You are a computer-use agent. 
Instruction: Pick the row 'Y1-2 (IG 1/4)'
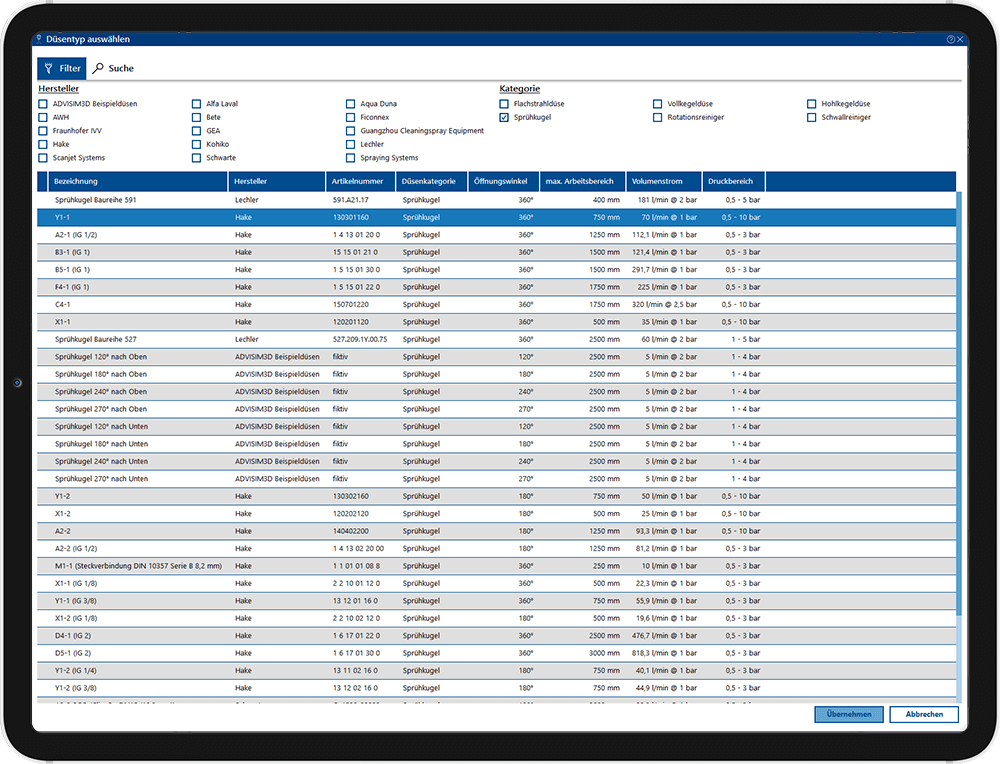[x=497, y=671]
